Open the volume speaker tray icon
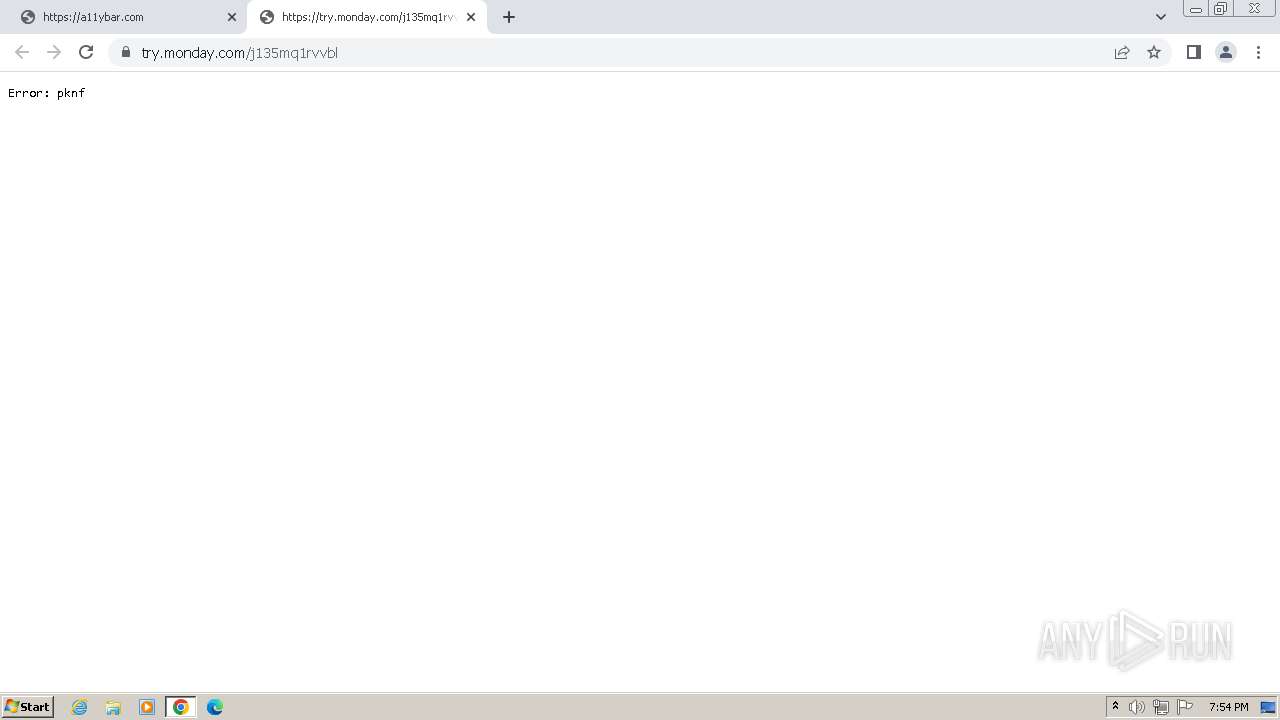Screen dimensions: 1280x720 click(1137, 707)
